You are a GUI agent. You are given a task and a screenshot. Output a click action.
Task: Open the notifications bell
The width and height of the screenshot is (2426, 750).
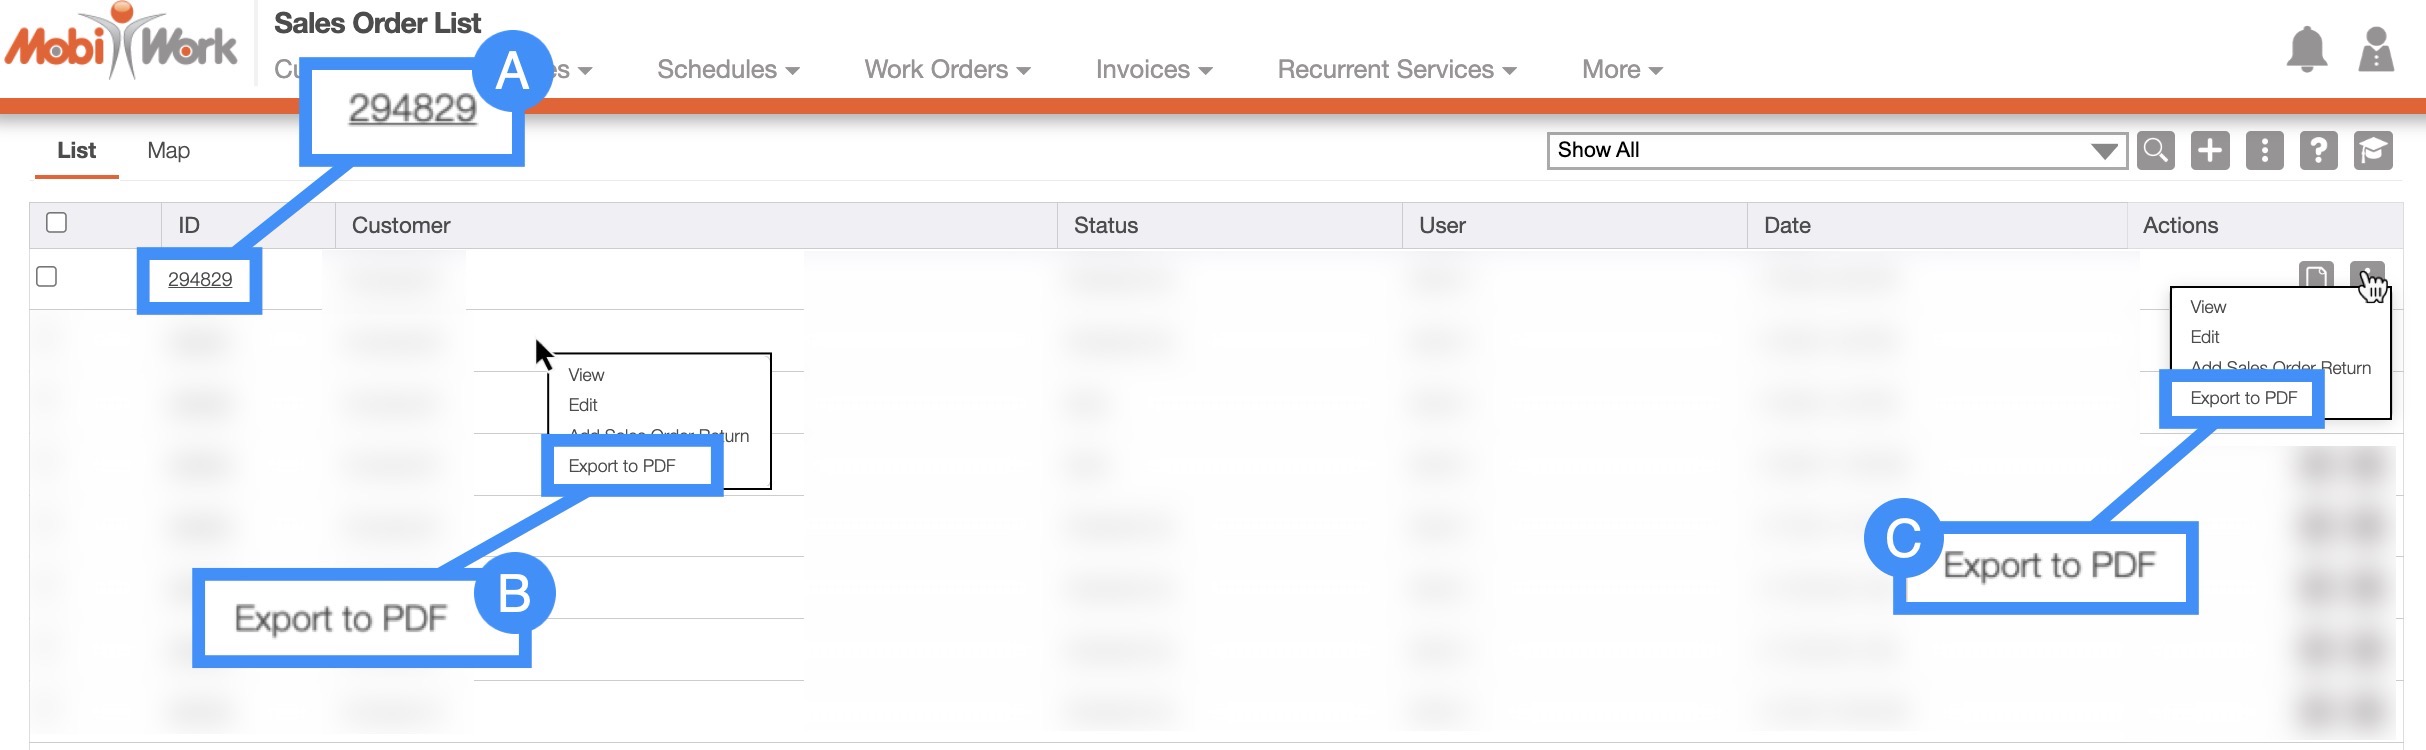2306,50
